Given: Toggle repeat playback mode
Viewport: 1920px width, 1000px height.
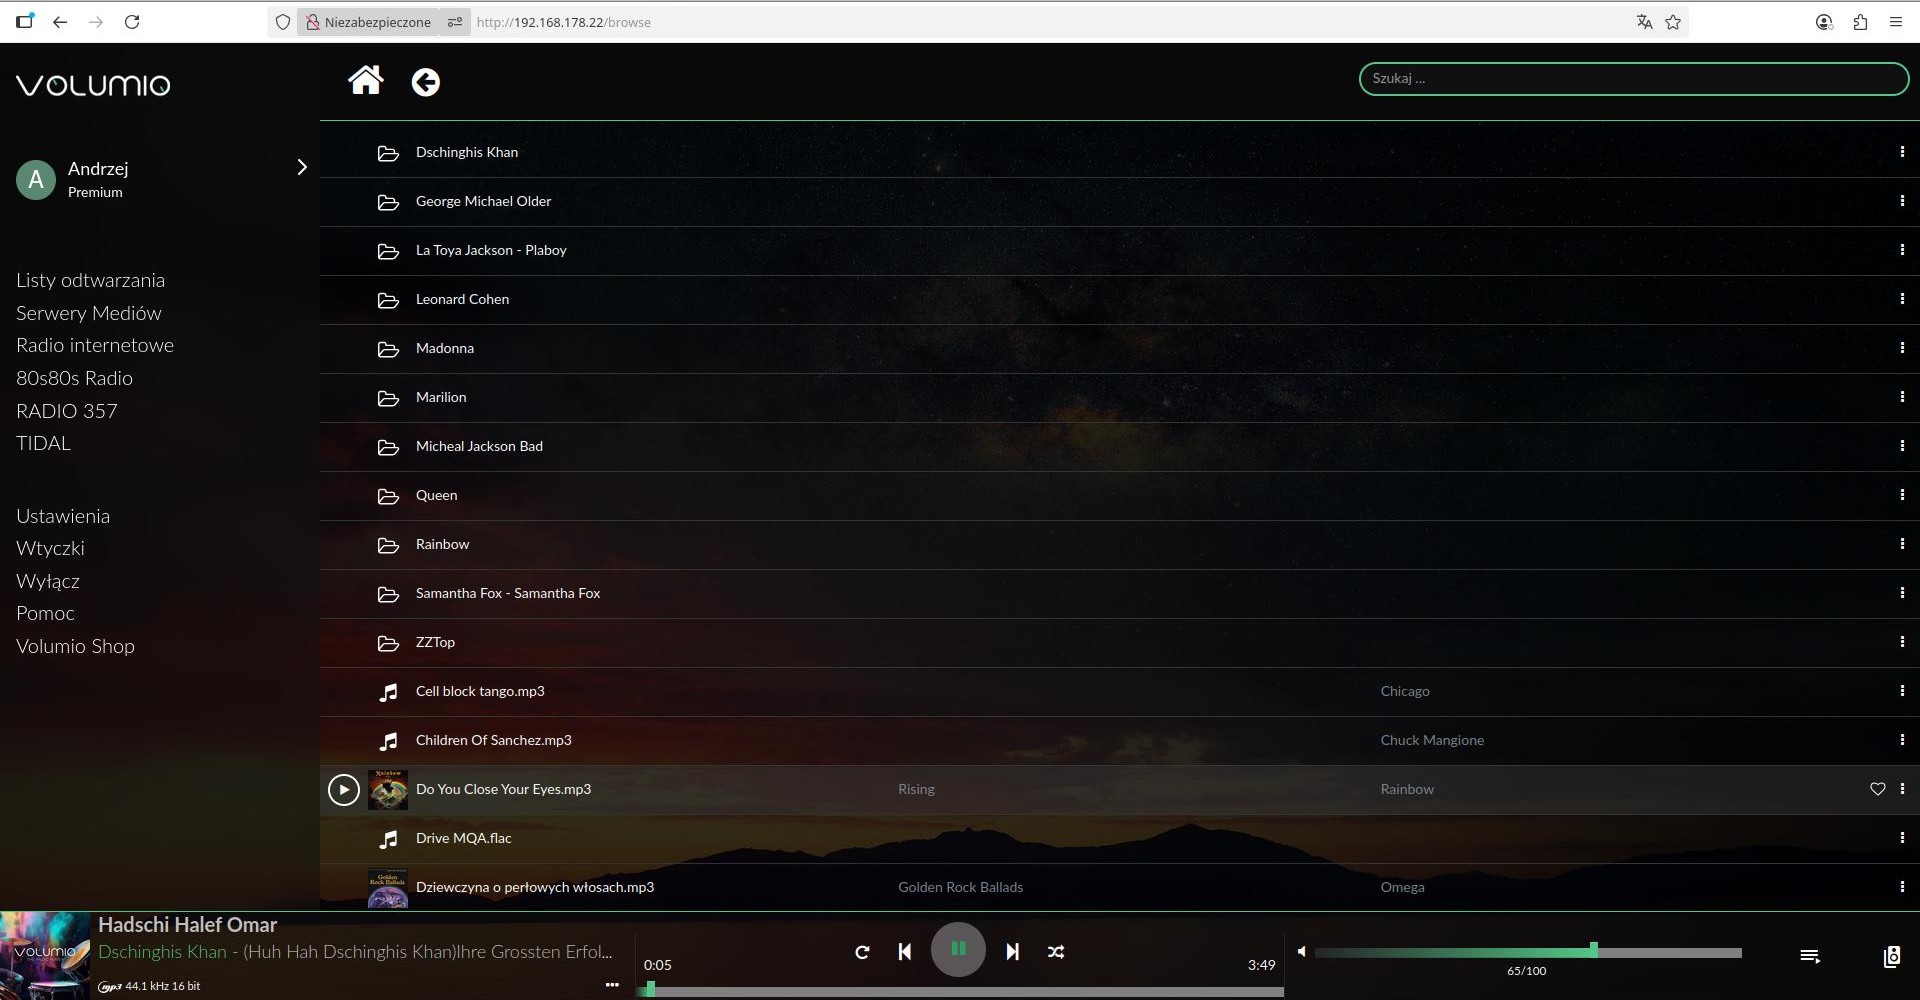Looking at the screenshot, I should click(x=862, y=952).
